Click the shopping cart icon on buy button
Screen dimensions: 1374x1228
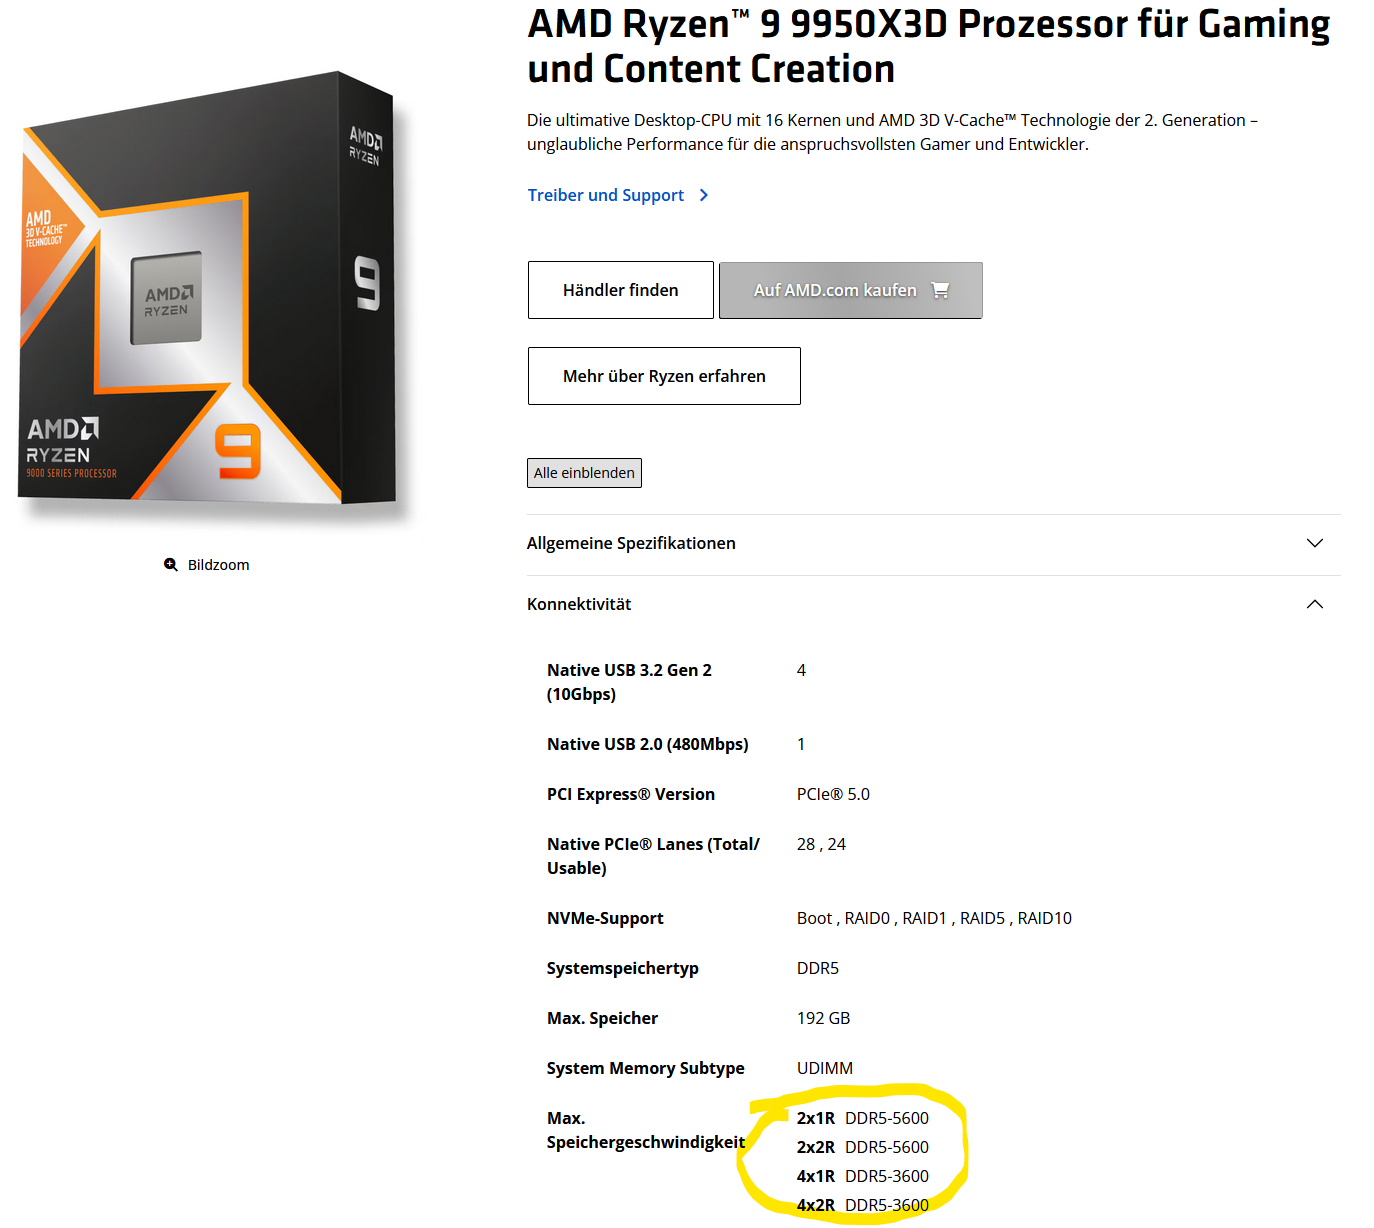[940, 290]
